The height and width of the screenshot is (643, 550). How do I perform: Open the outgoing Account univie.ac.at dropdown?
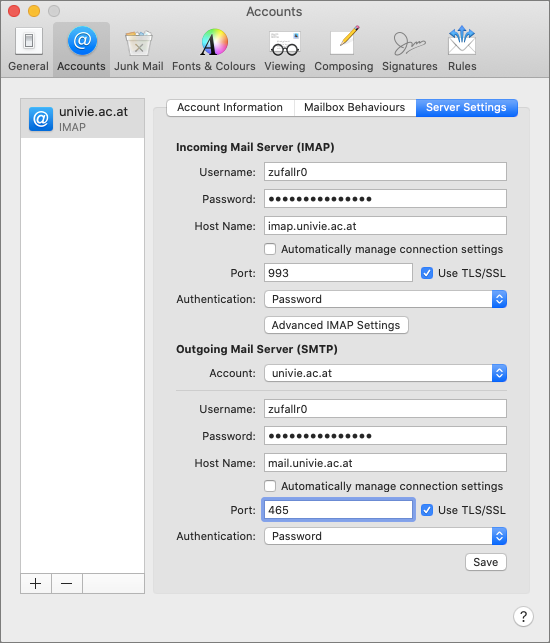pos(386,373)
